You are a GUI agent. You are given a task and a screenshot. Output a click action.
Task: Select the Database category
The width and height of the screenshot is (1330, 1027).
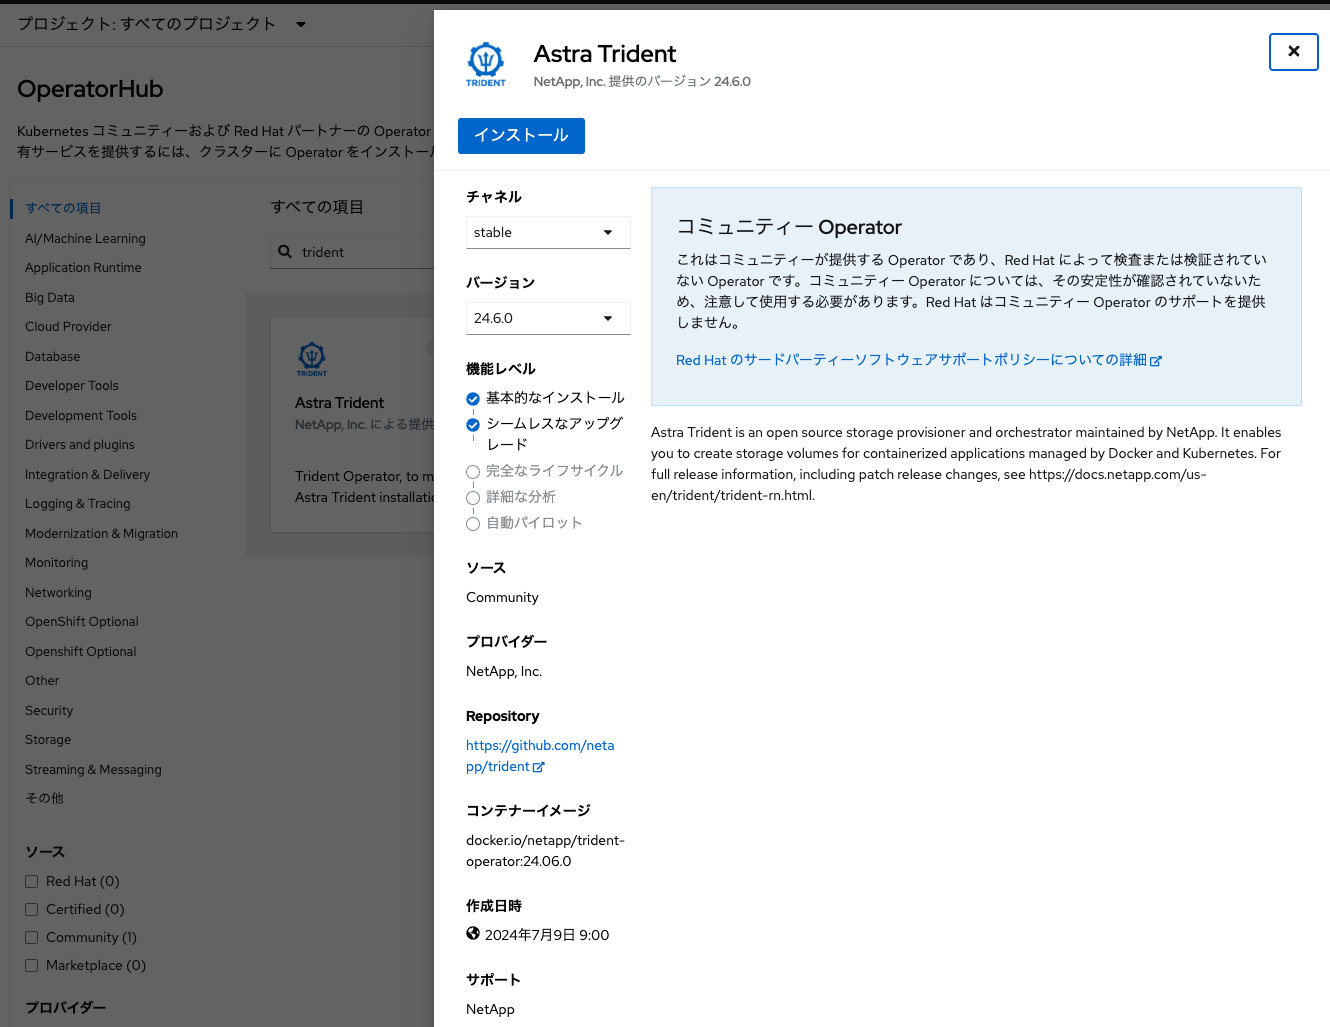(53, 357)
